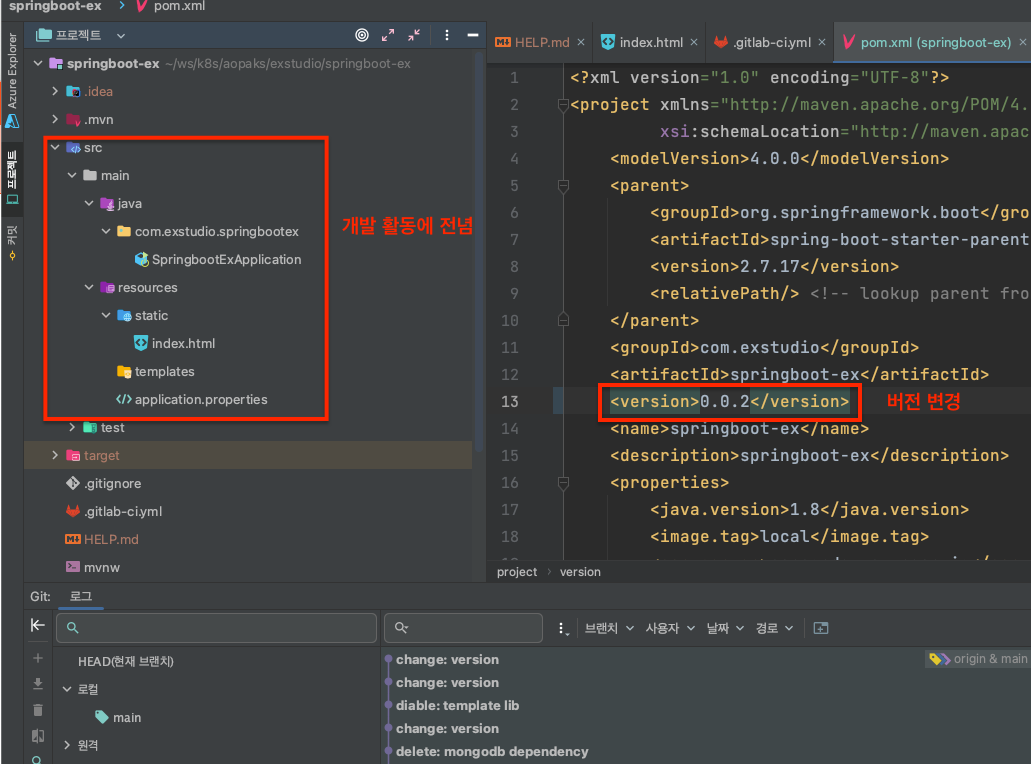This screenshot has height=764, width=1031.
Task: Close the index.html editor tab
Action: [x=694, y=42]
